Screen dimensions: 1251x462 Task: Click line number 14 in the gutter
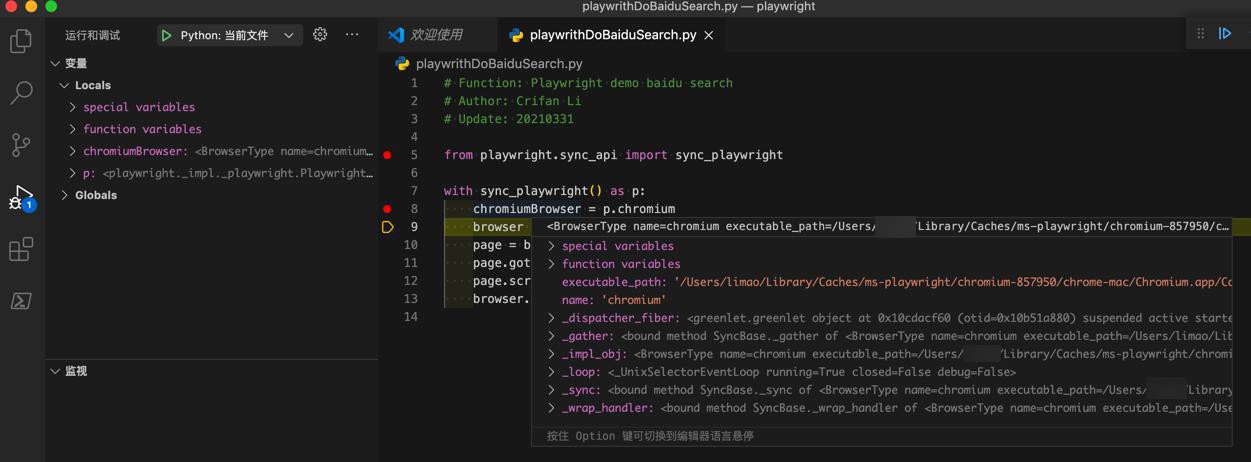tap(413, 317)
